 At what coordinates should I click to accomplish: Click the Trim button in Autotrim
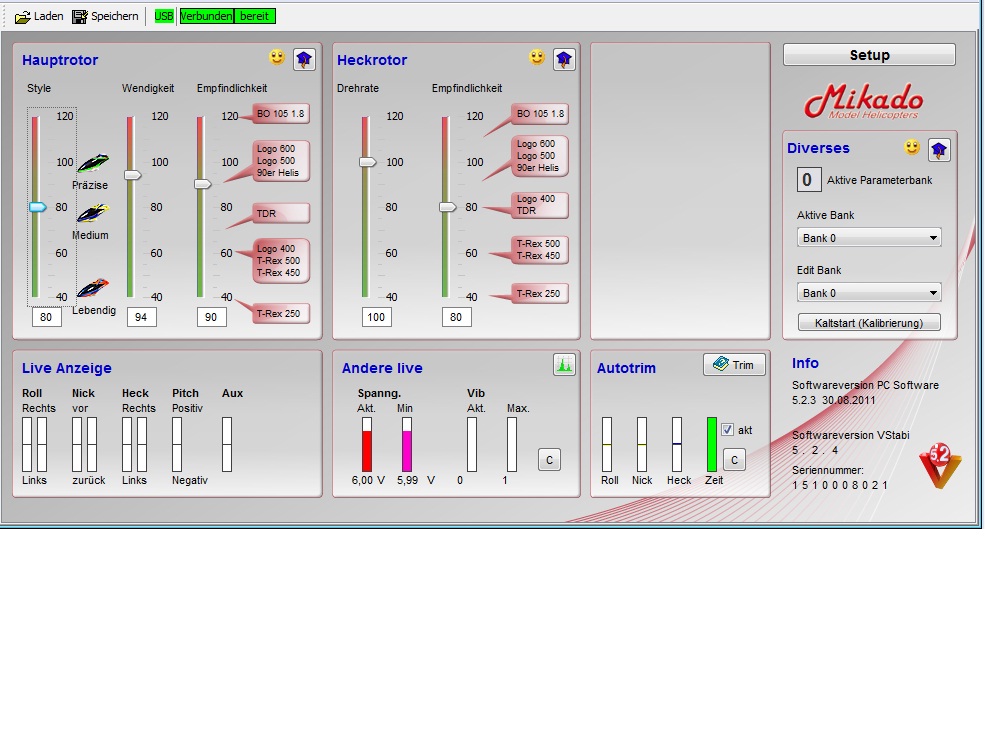(x=734, y=365)
